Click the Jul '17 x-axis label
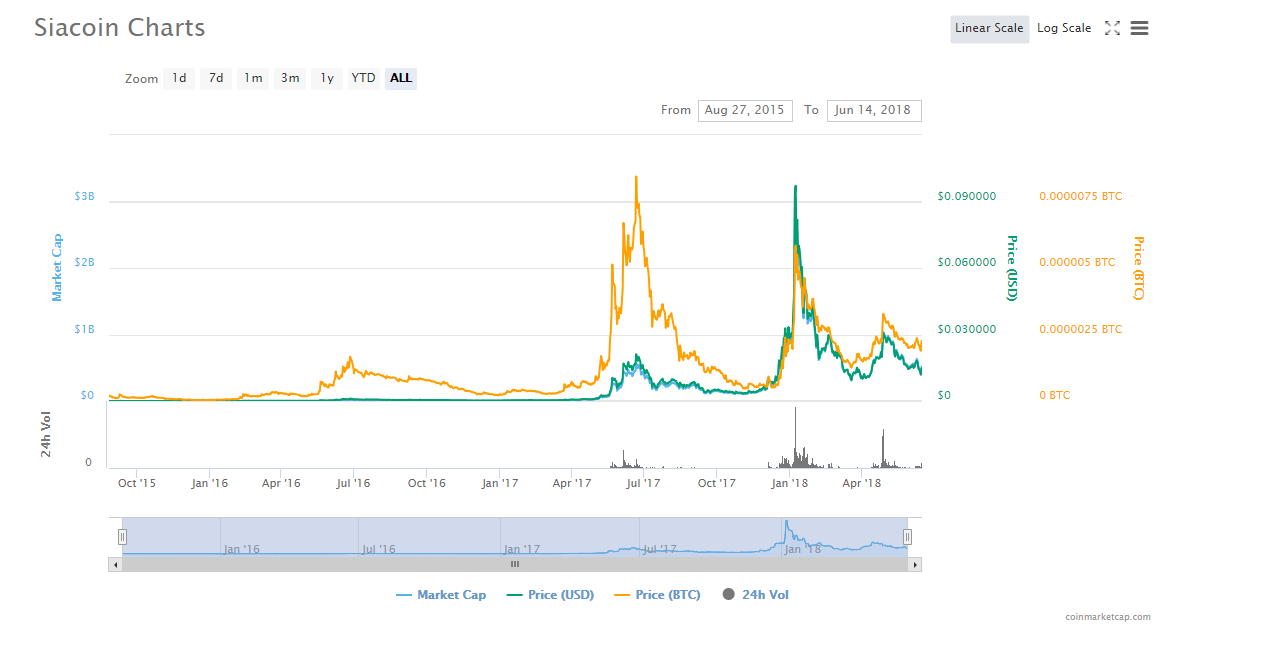Image resolution: width=1261 pixels, height=657 pixels. pyautogui.click(x=643, y=483)
